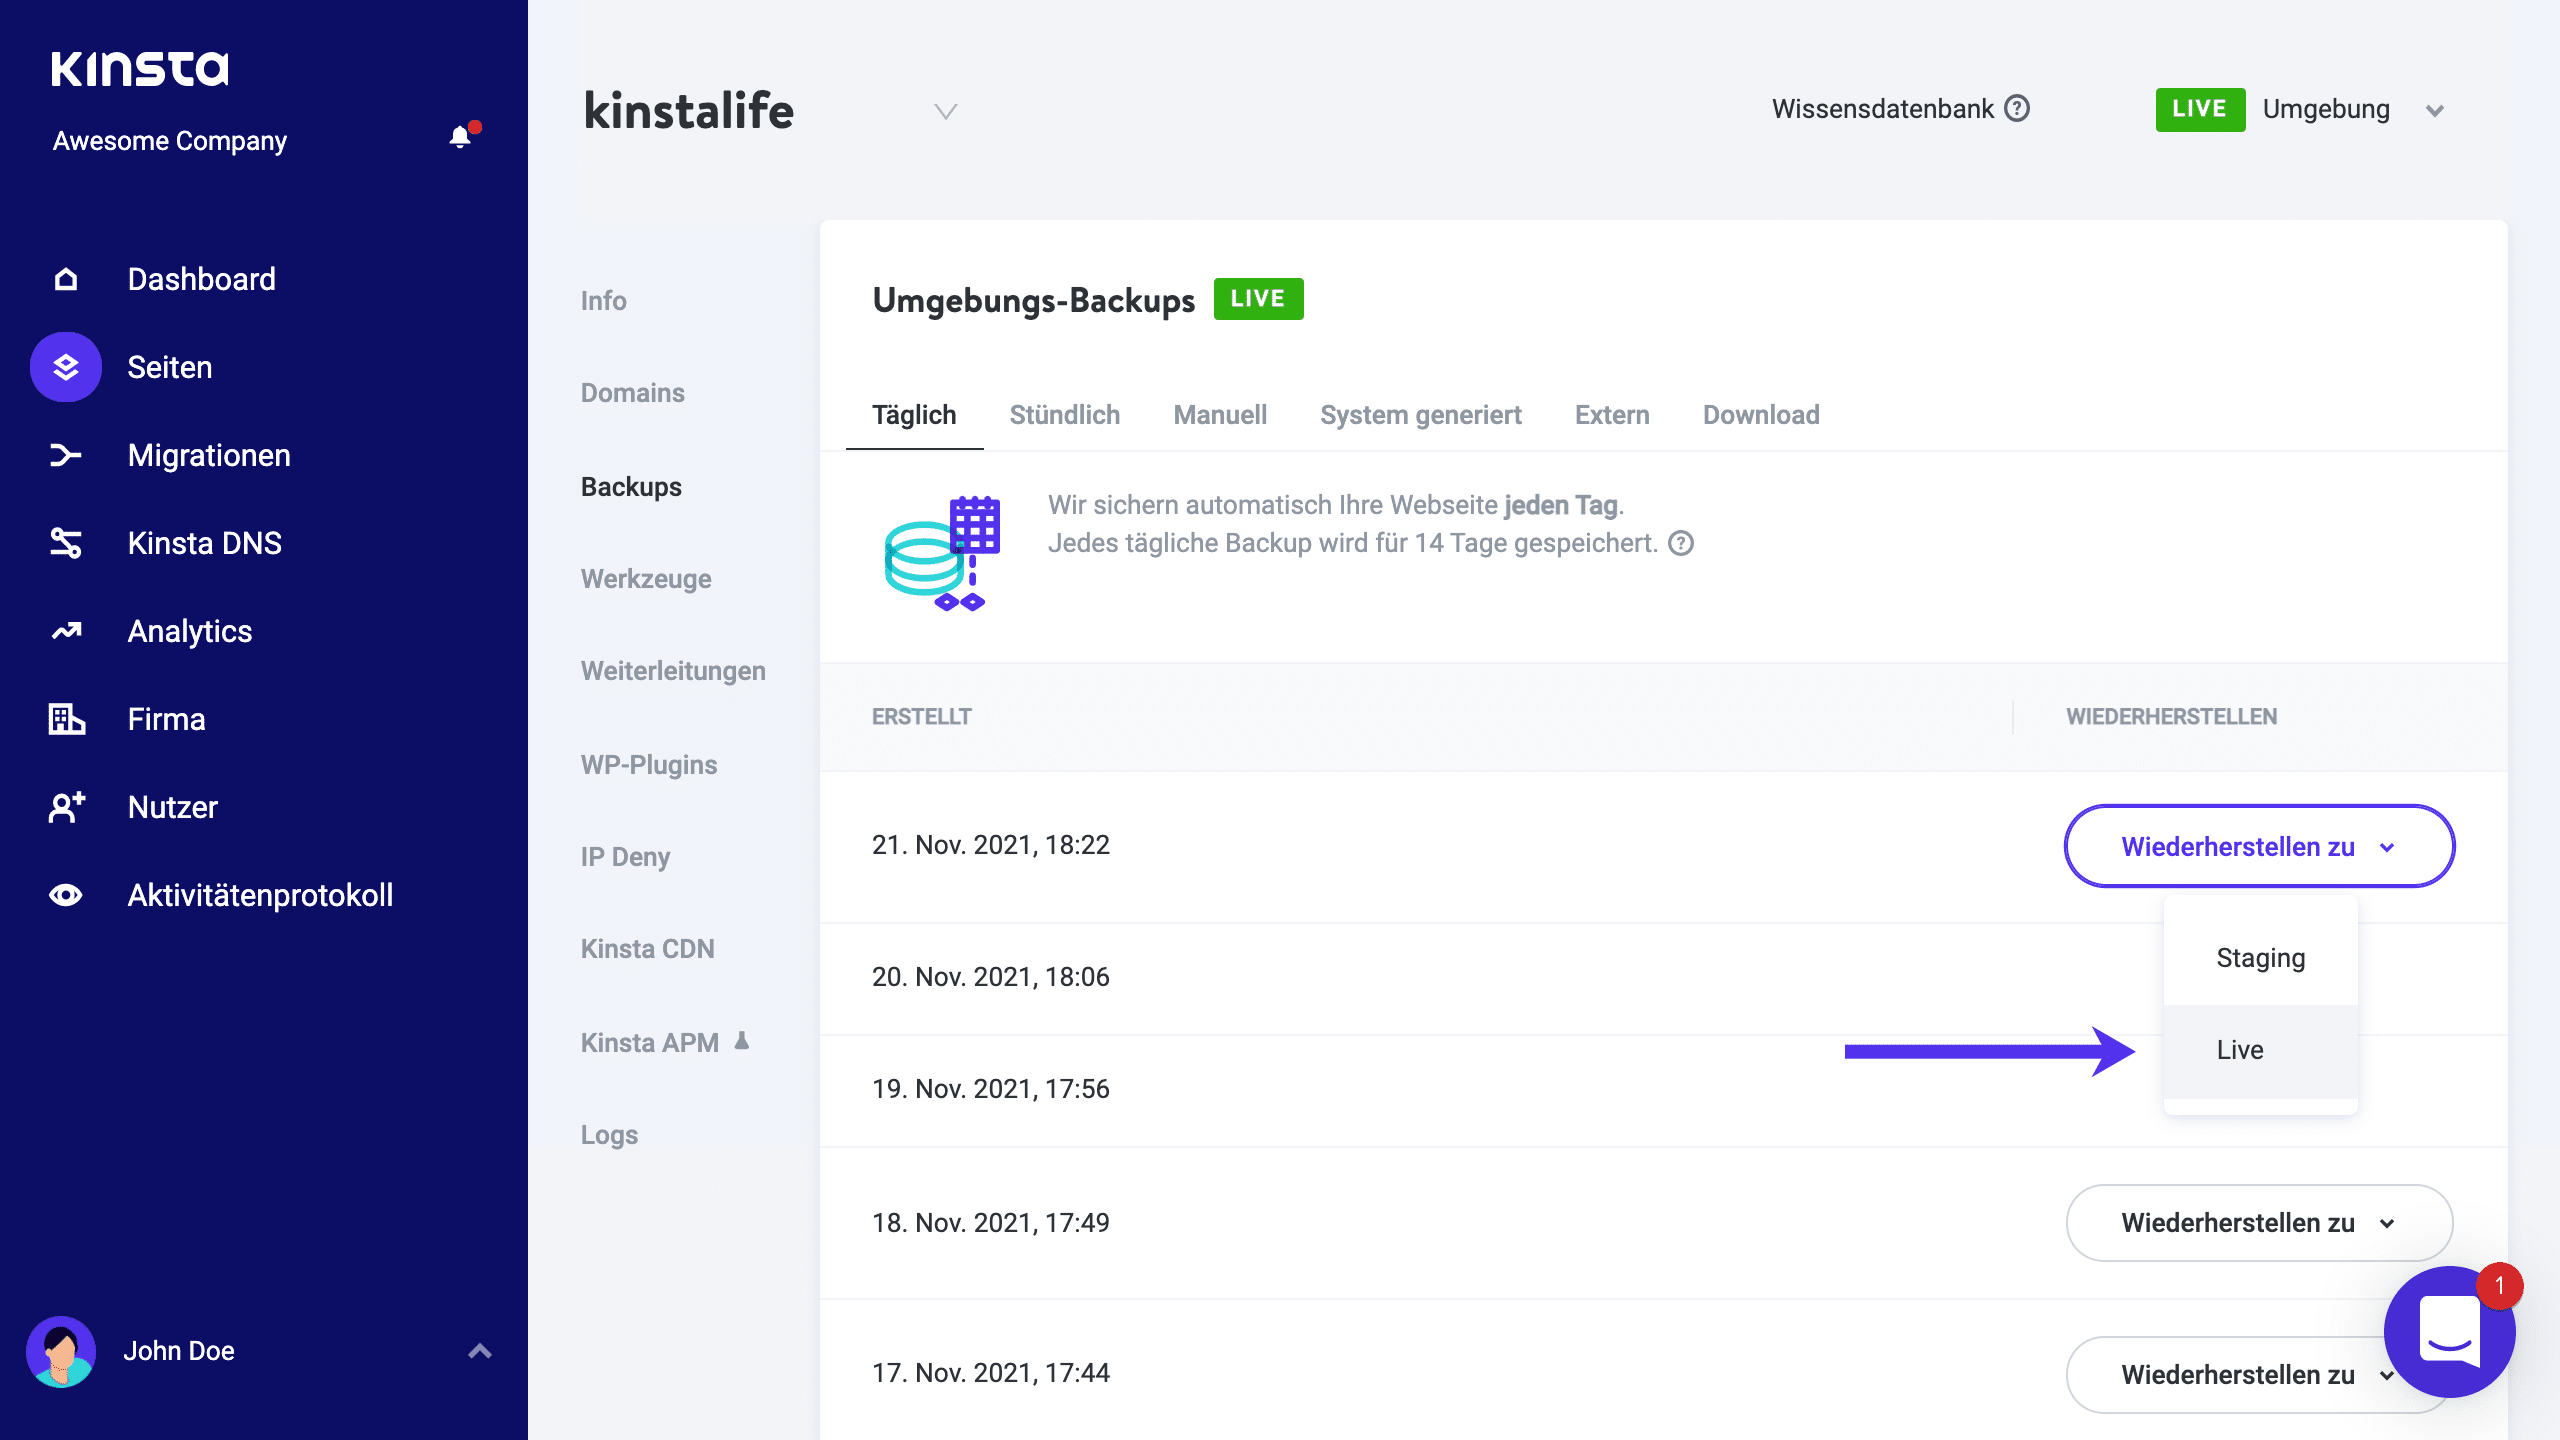Click the Firma building icon
2560x1440 pixels.
(66, 719)
